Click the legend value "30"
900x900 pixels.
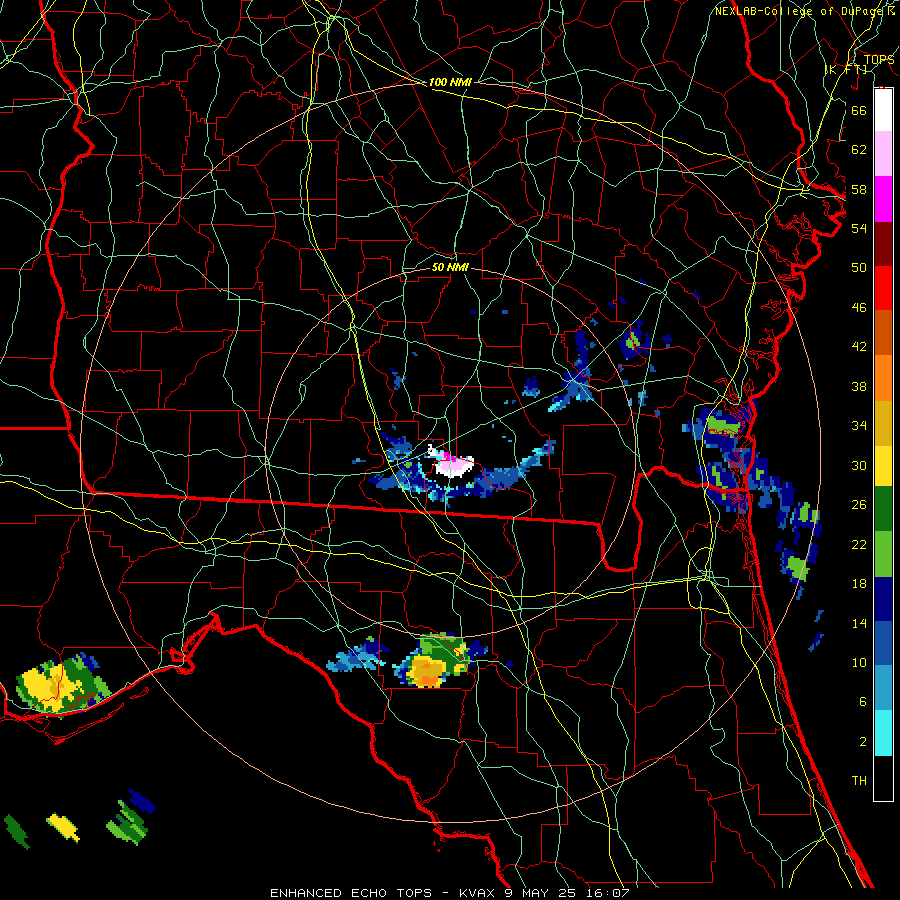click(x=859, y=465)
